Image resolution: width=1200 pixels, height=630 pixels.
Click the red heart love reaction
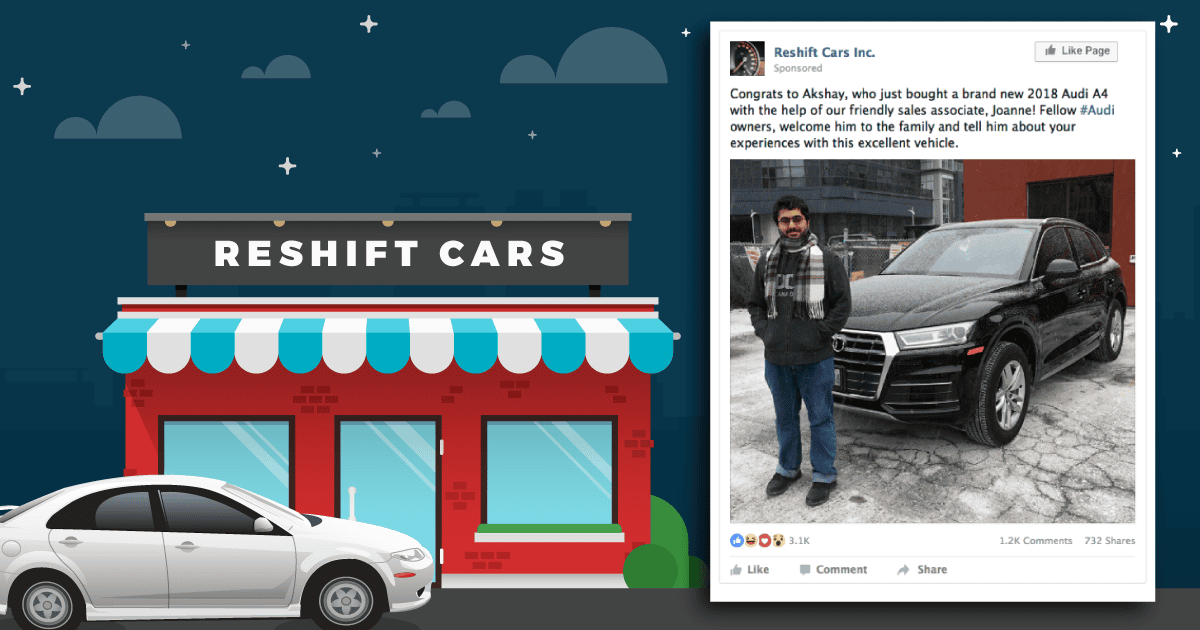764,541
